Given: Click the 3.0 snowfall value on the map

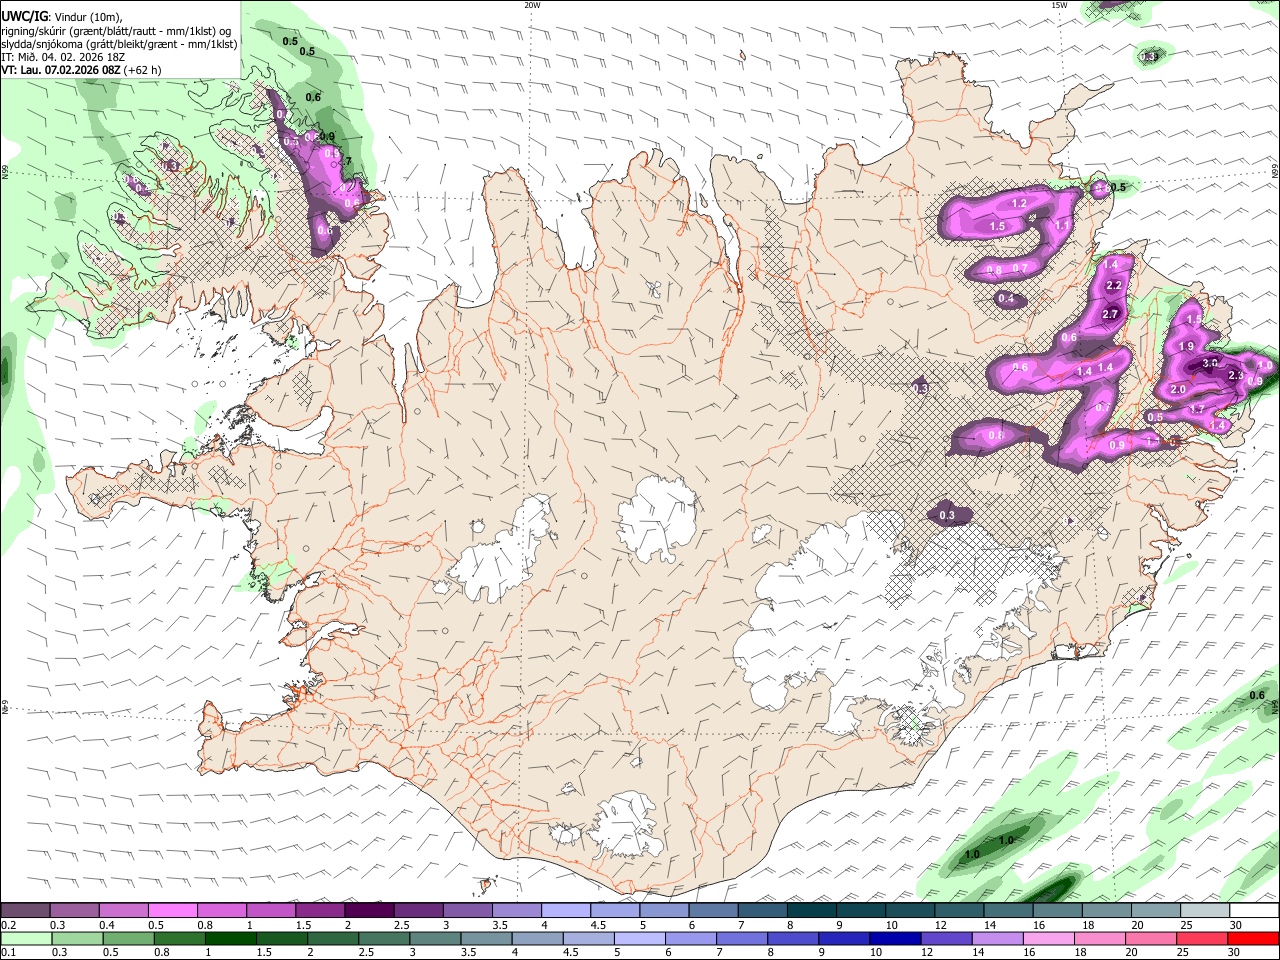Looking at the screenshot, I should tap(1210, 363).
